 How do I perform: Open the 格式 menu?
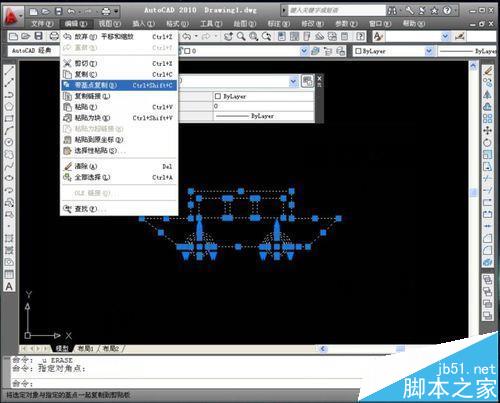click(177, 24)
